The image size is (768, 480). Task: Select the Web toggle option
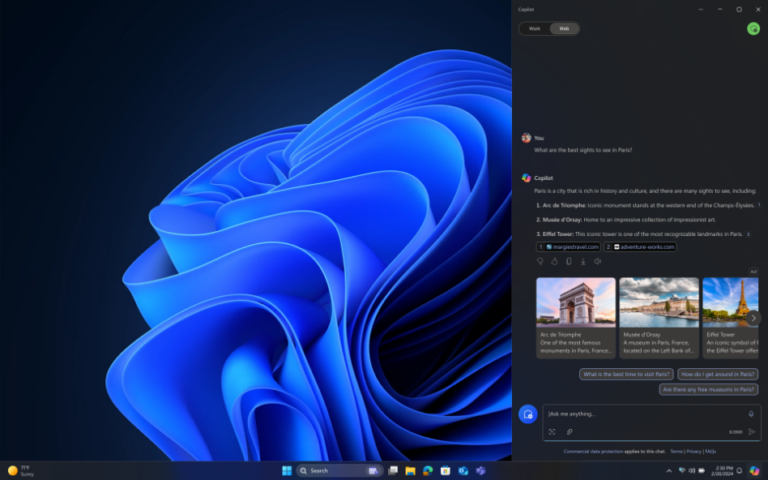point(564,29)
